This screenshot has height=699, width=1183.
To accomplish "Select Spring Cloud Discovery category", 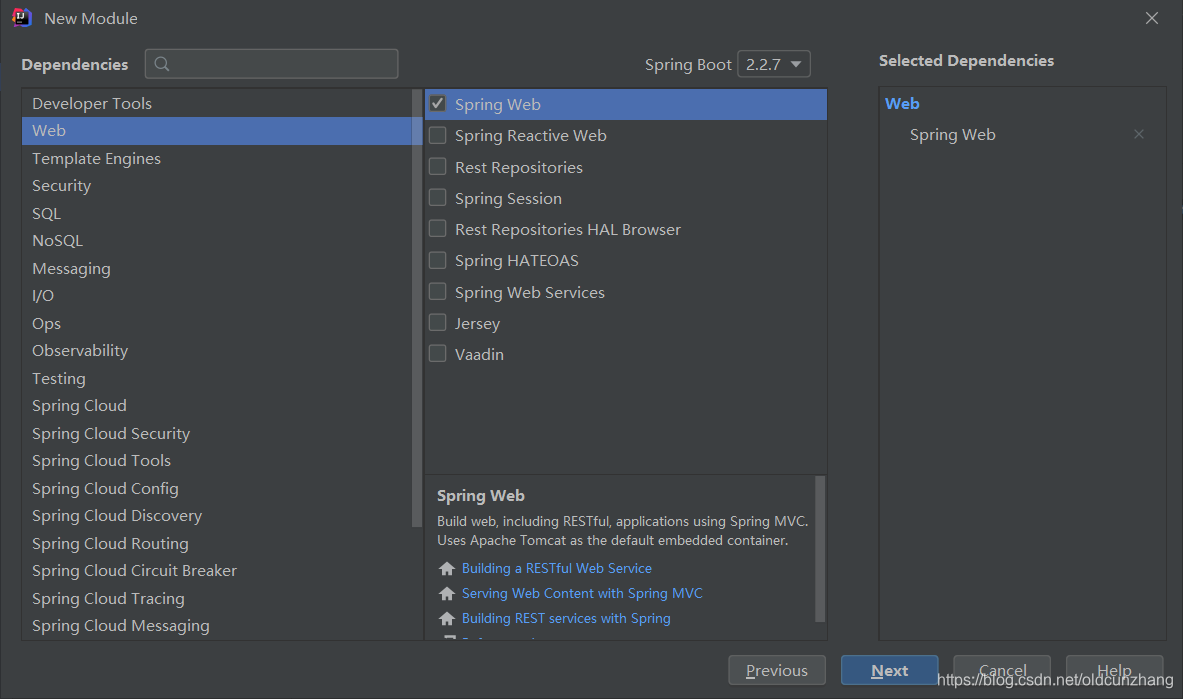I will click(217, 516).
